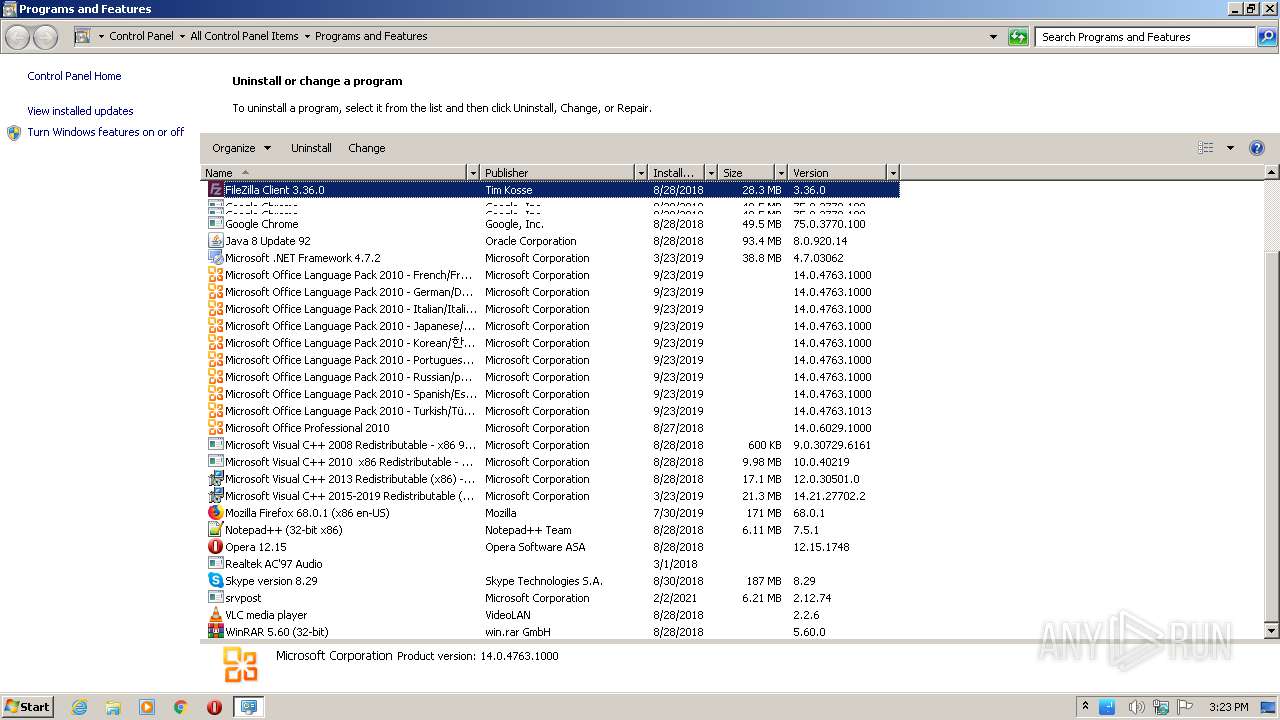Open Control Panel Home link
Image resolution: width=1280 pixels, height=720 pixels.
(74, 76)
